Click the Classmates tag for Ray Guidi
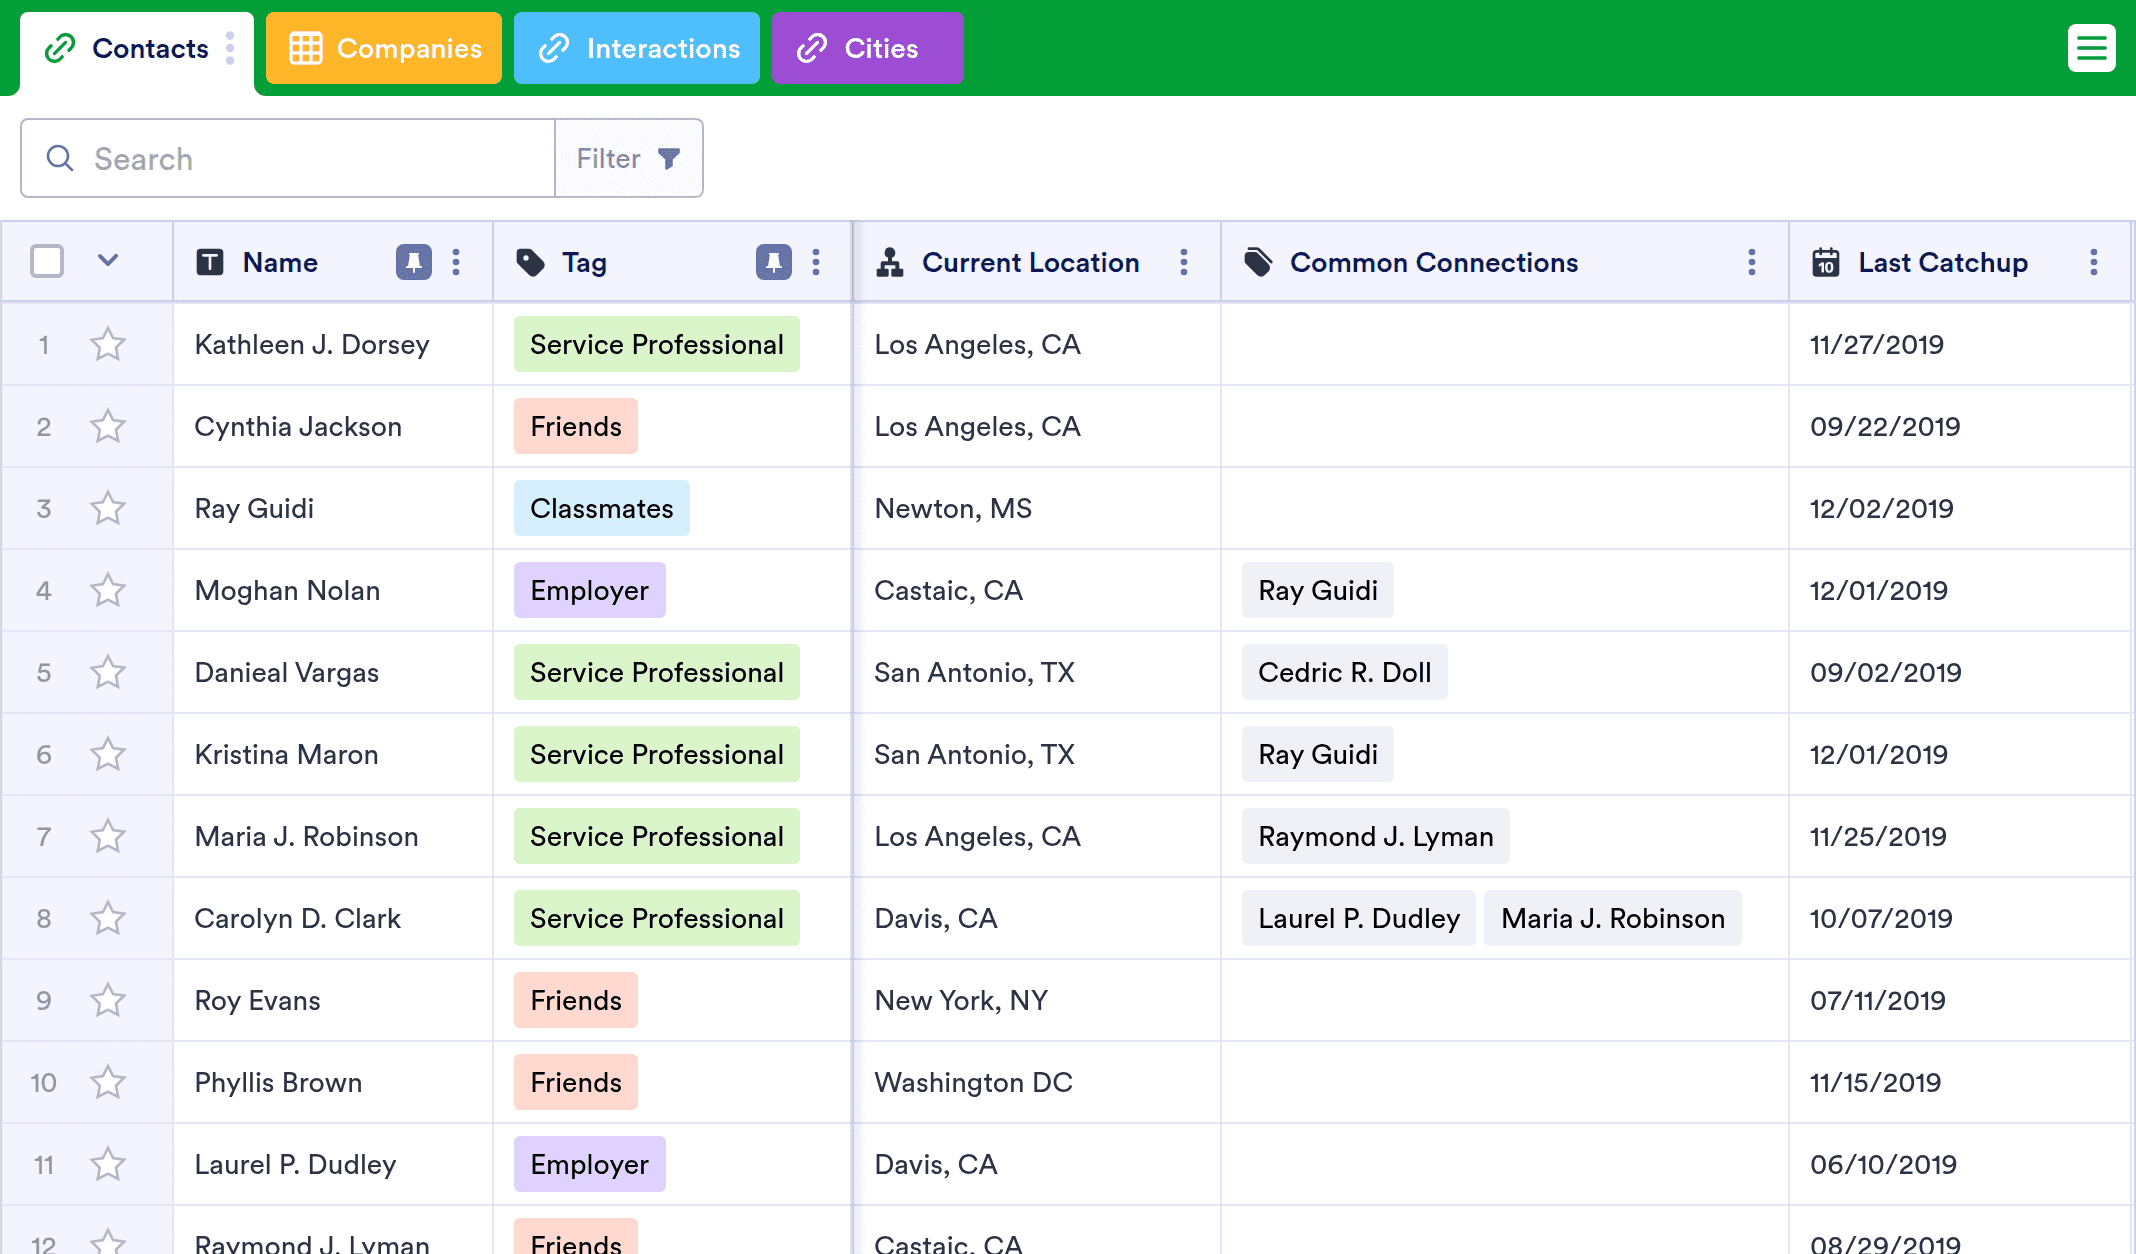The width and height of the screenshot is (2136, 1254). tap(602, 508)
